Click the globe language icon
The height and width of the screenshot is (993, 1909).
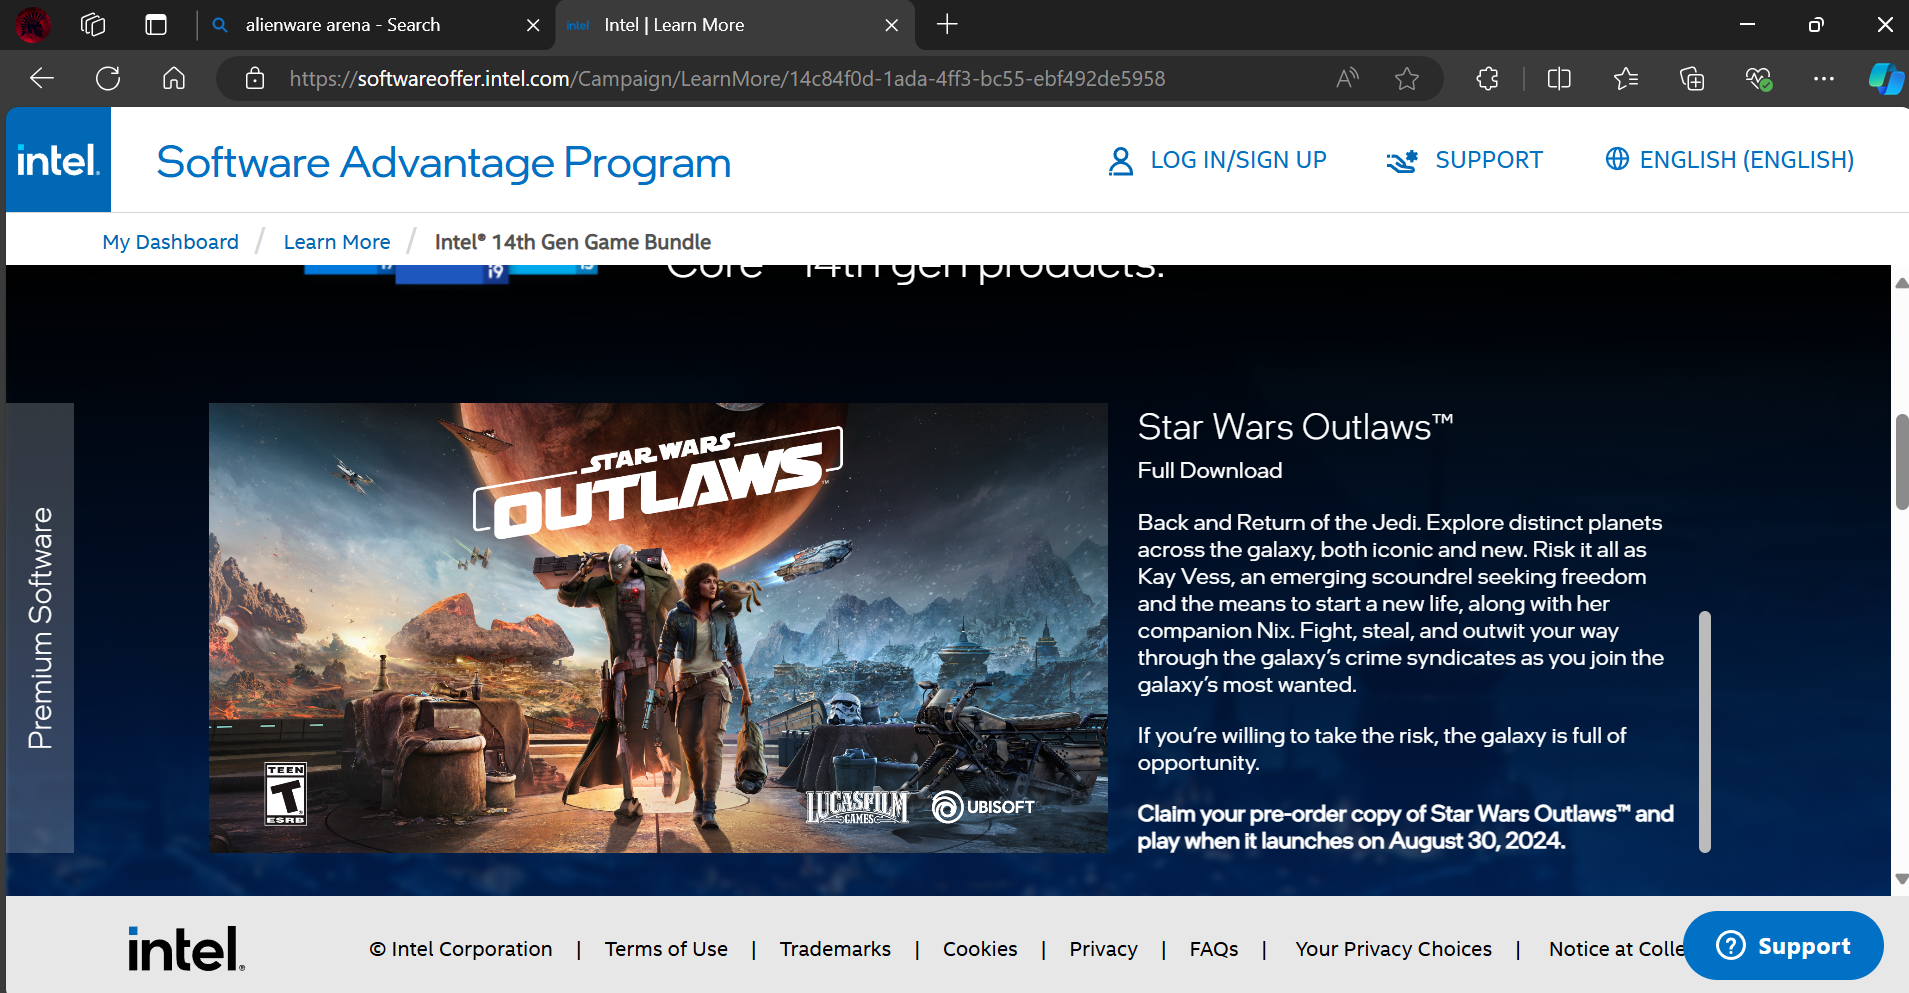pyautogui.click(x=1617, y=159)
